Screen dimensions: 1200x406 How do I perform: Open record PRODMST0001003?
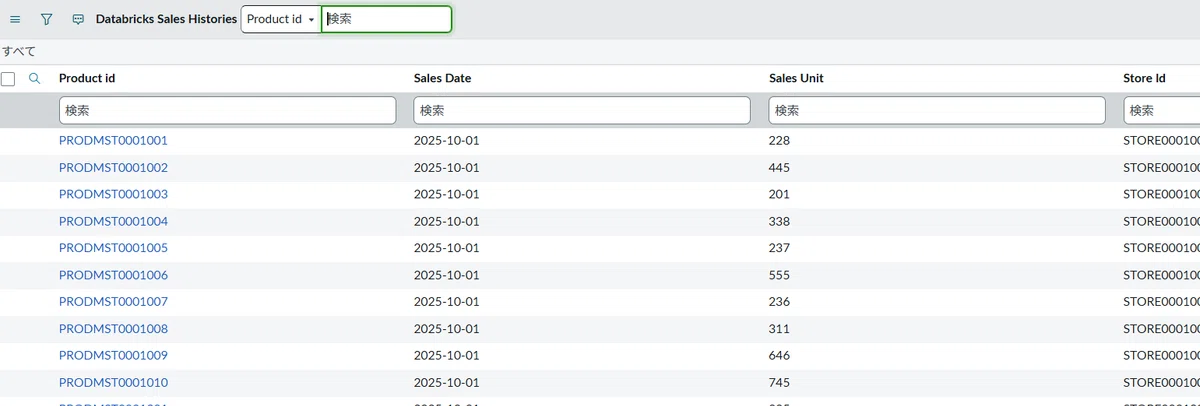pos(113,194)
